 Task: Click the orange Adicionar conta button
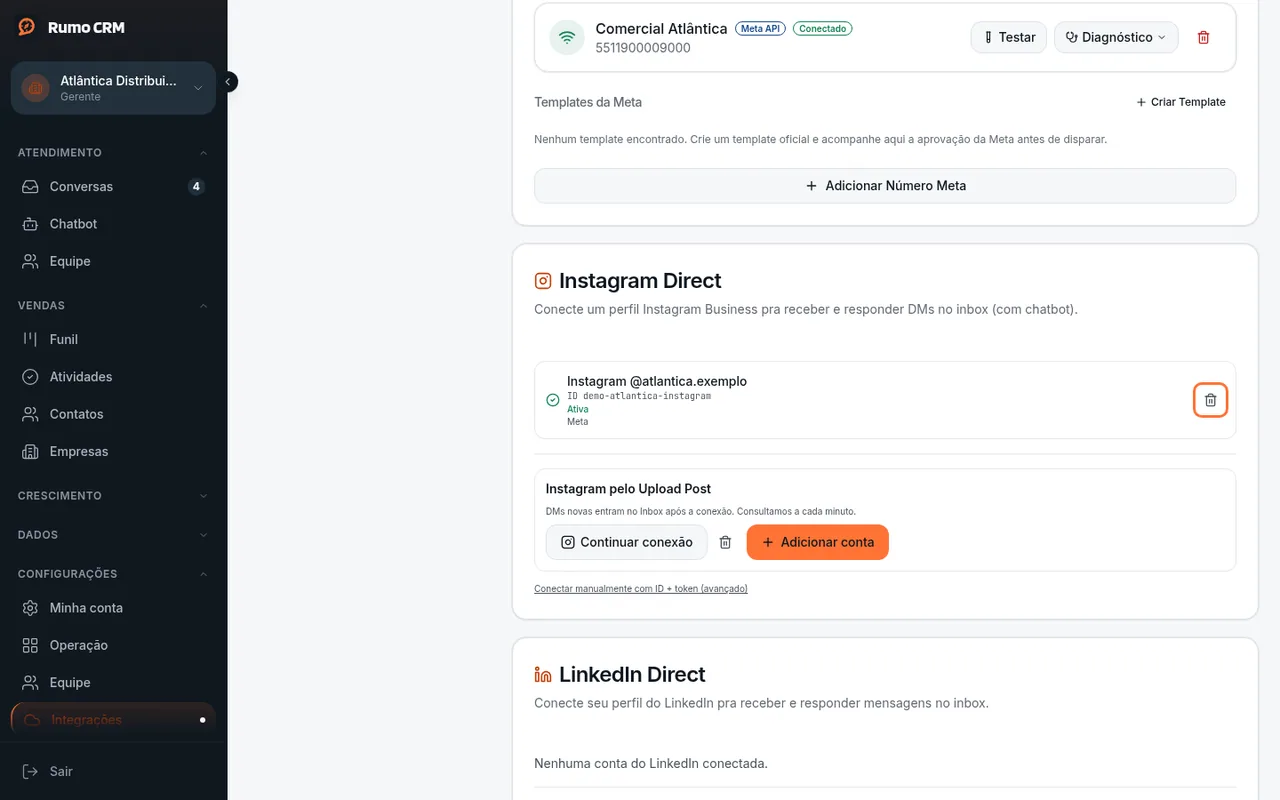pyautogui.click(x=817, y=542)
